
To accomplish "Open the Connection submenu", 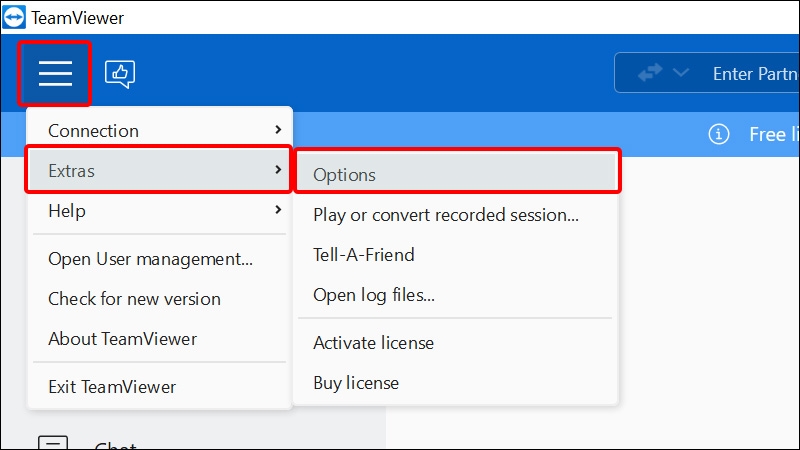I will 159,131.
